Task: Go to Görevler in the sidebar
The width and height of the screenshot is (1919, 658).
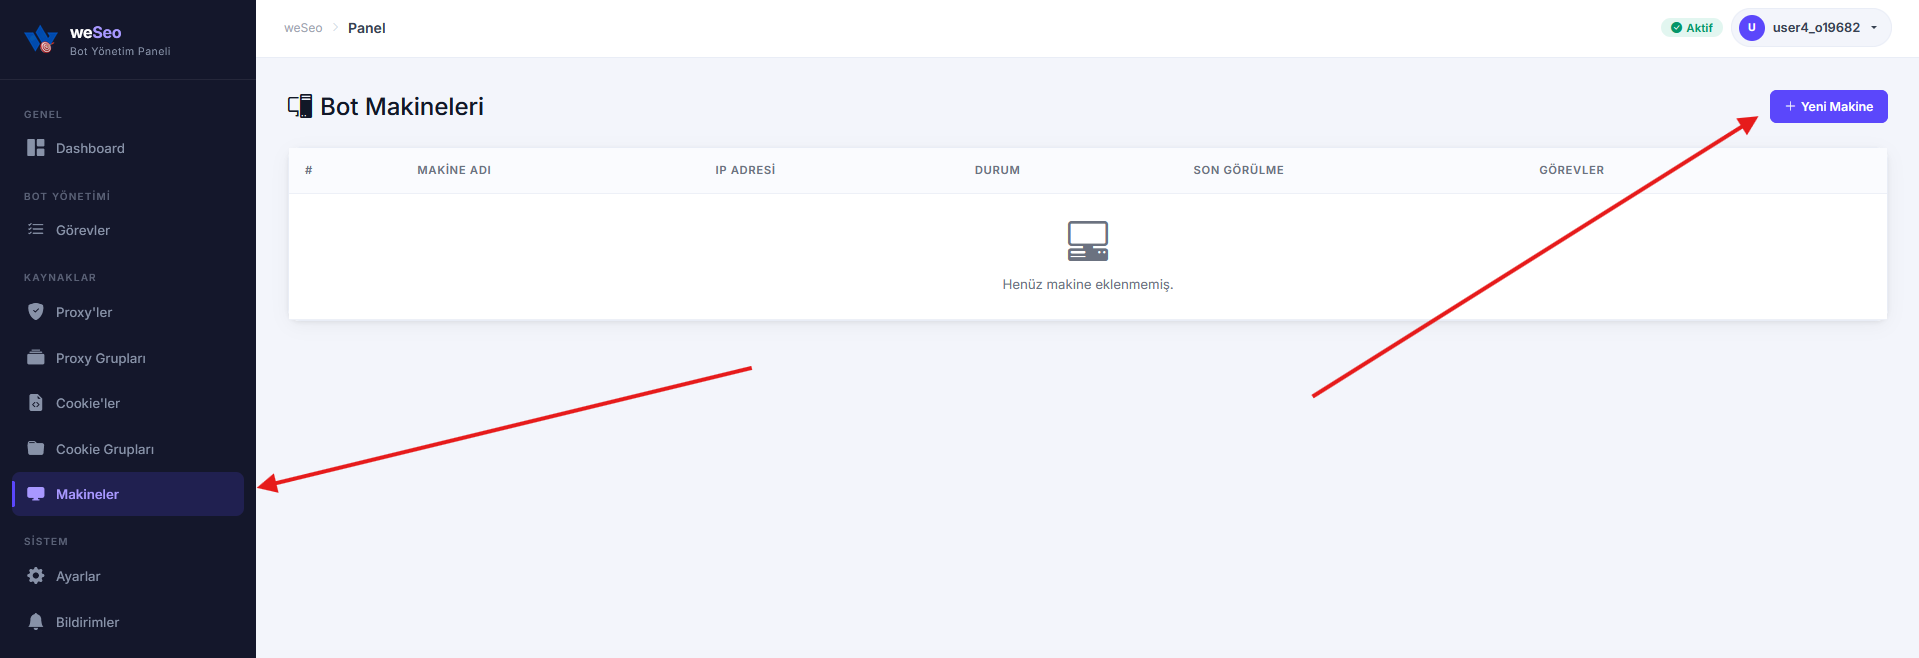Action: (128, 230)
